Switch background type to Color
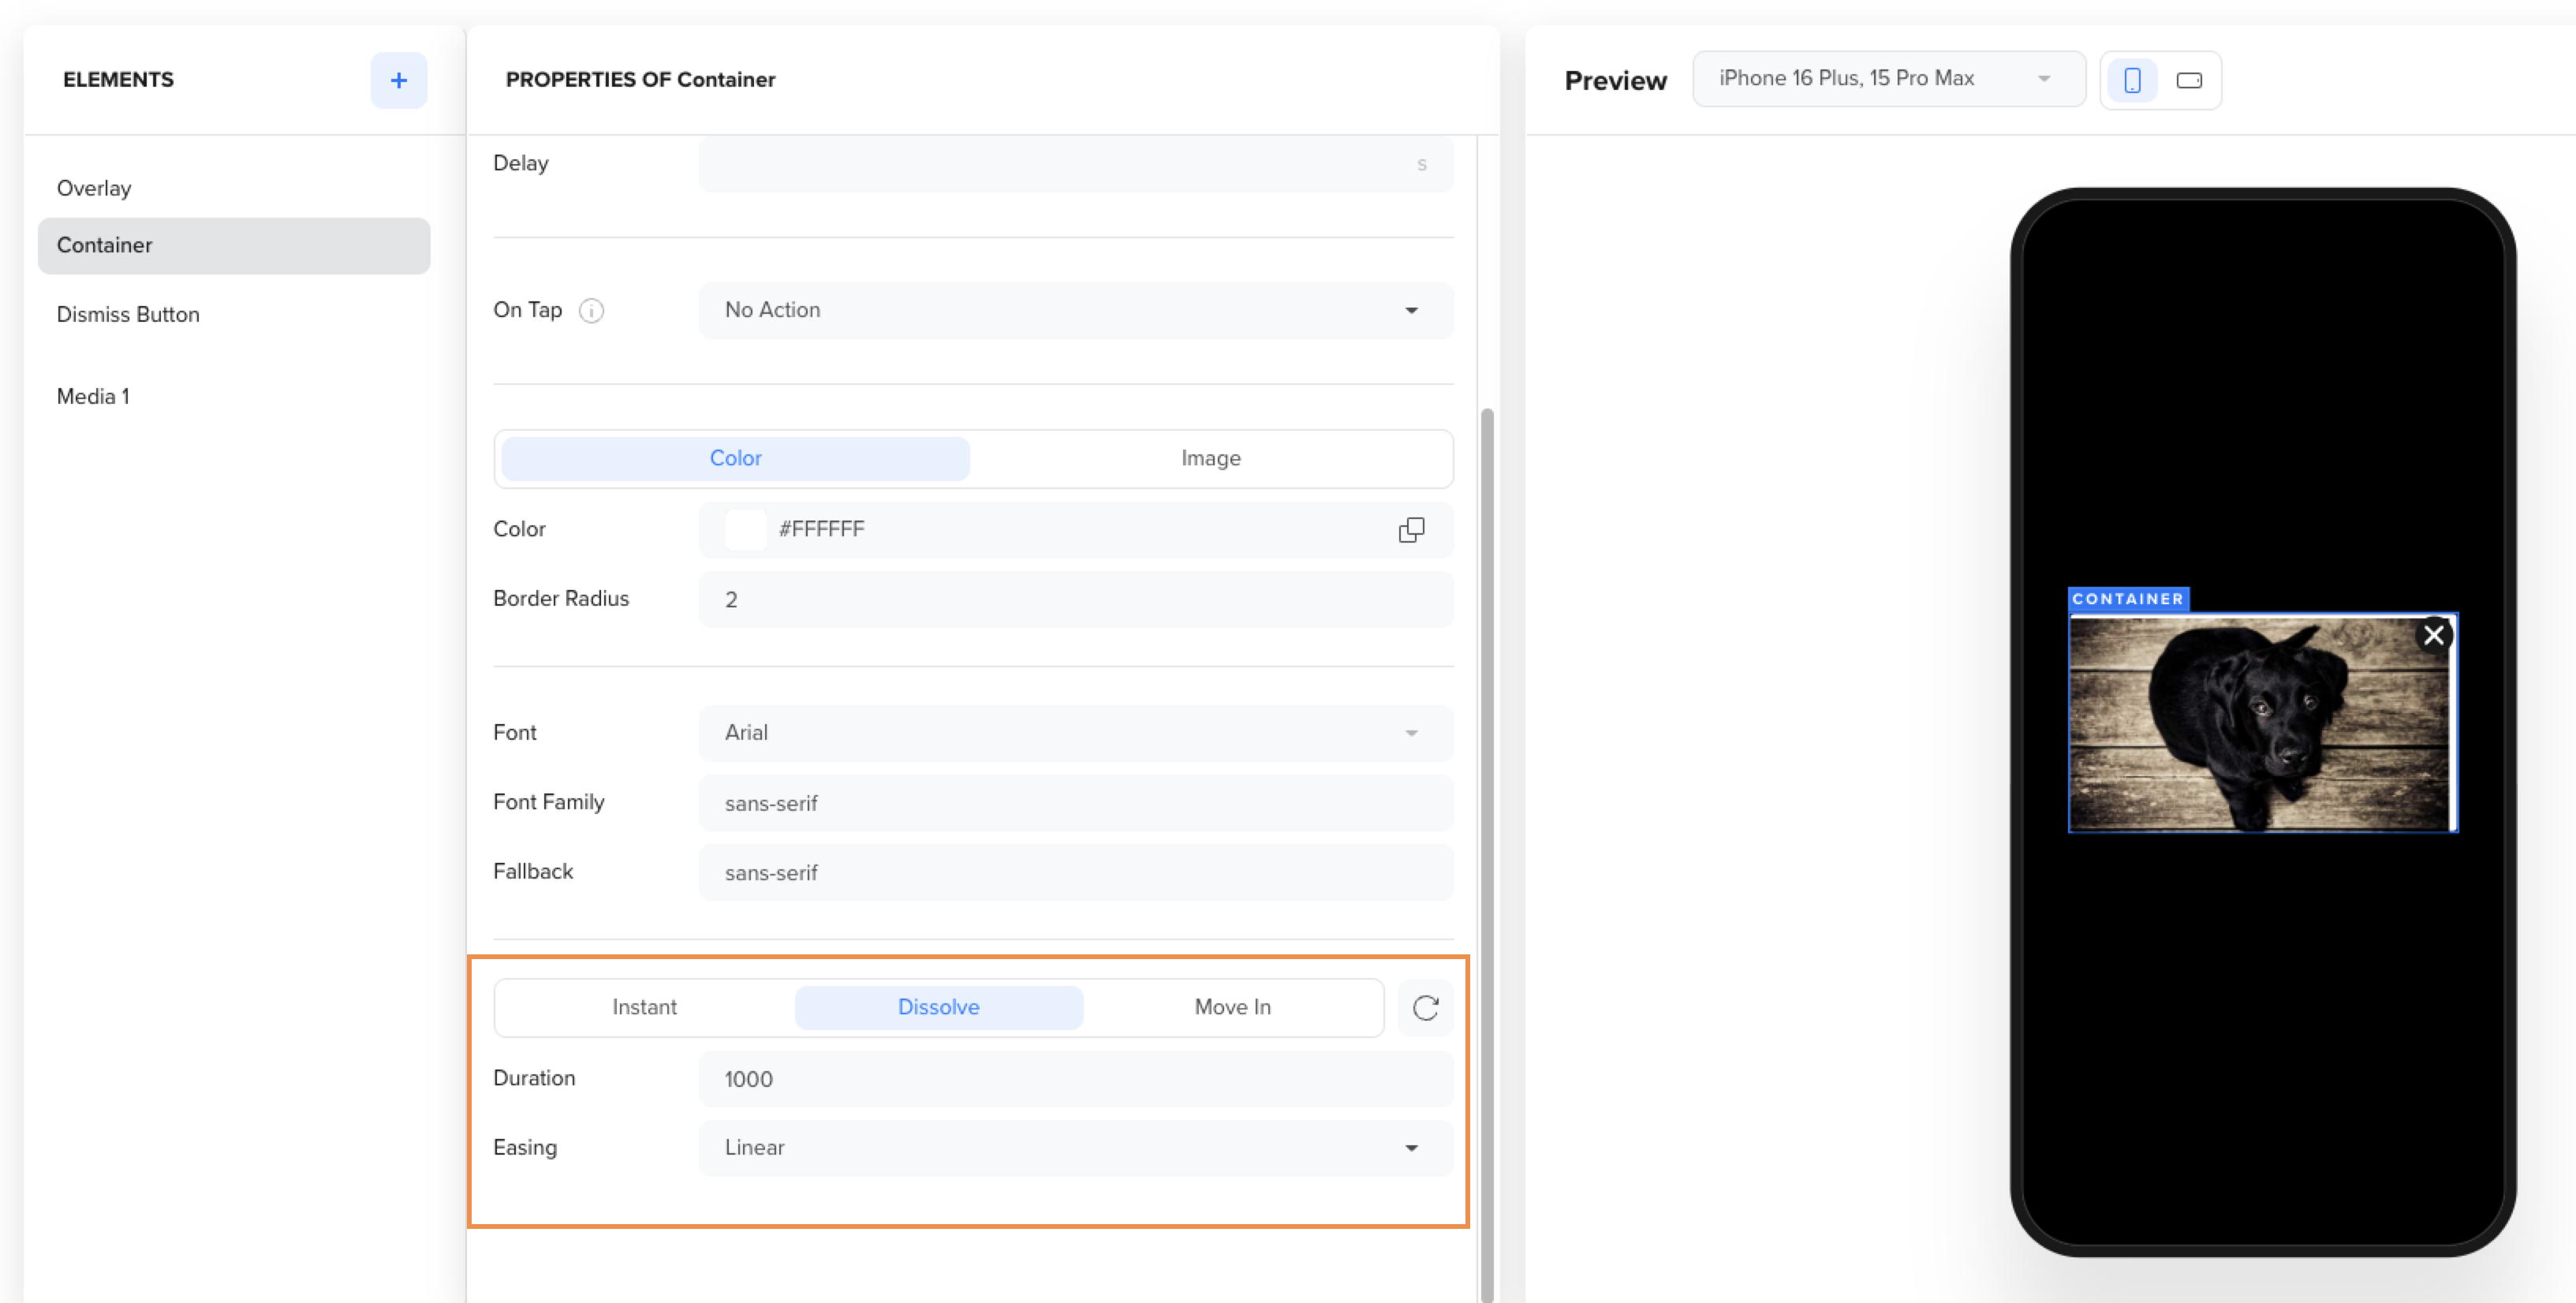 [x=735, y=458]
